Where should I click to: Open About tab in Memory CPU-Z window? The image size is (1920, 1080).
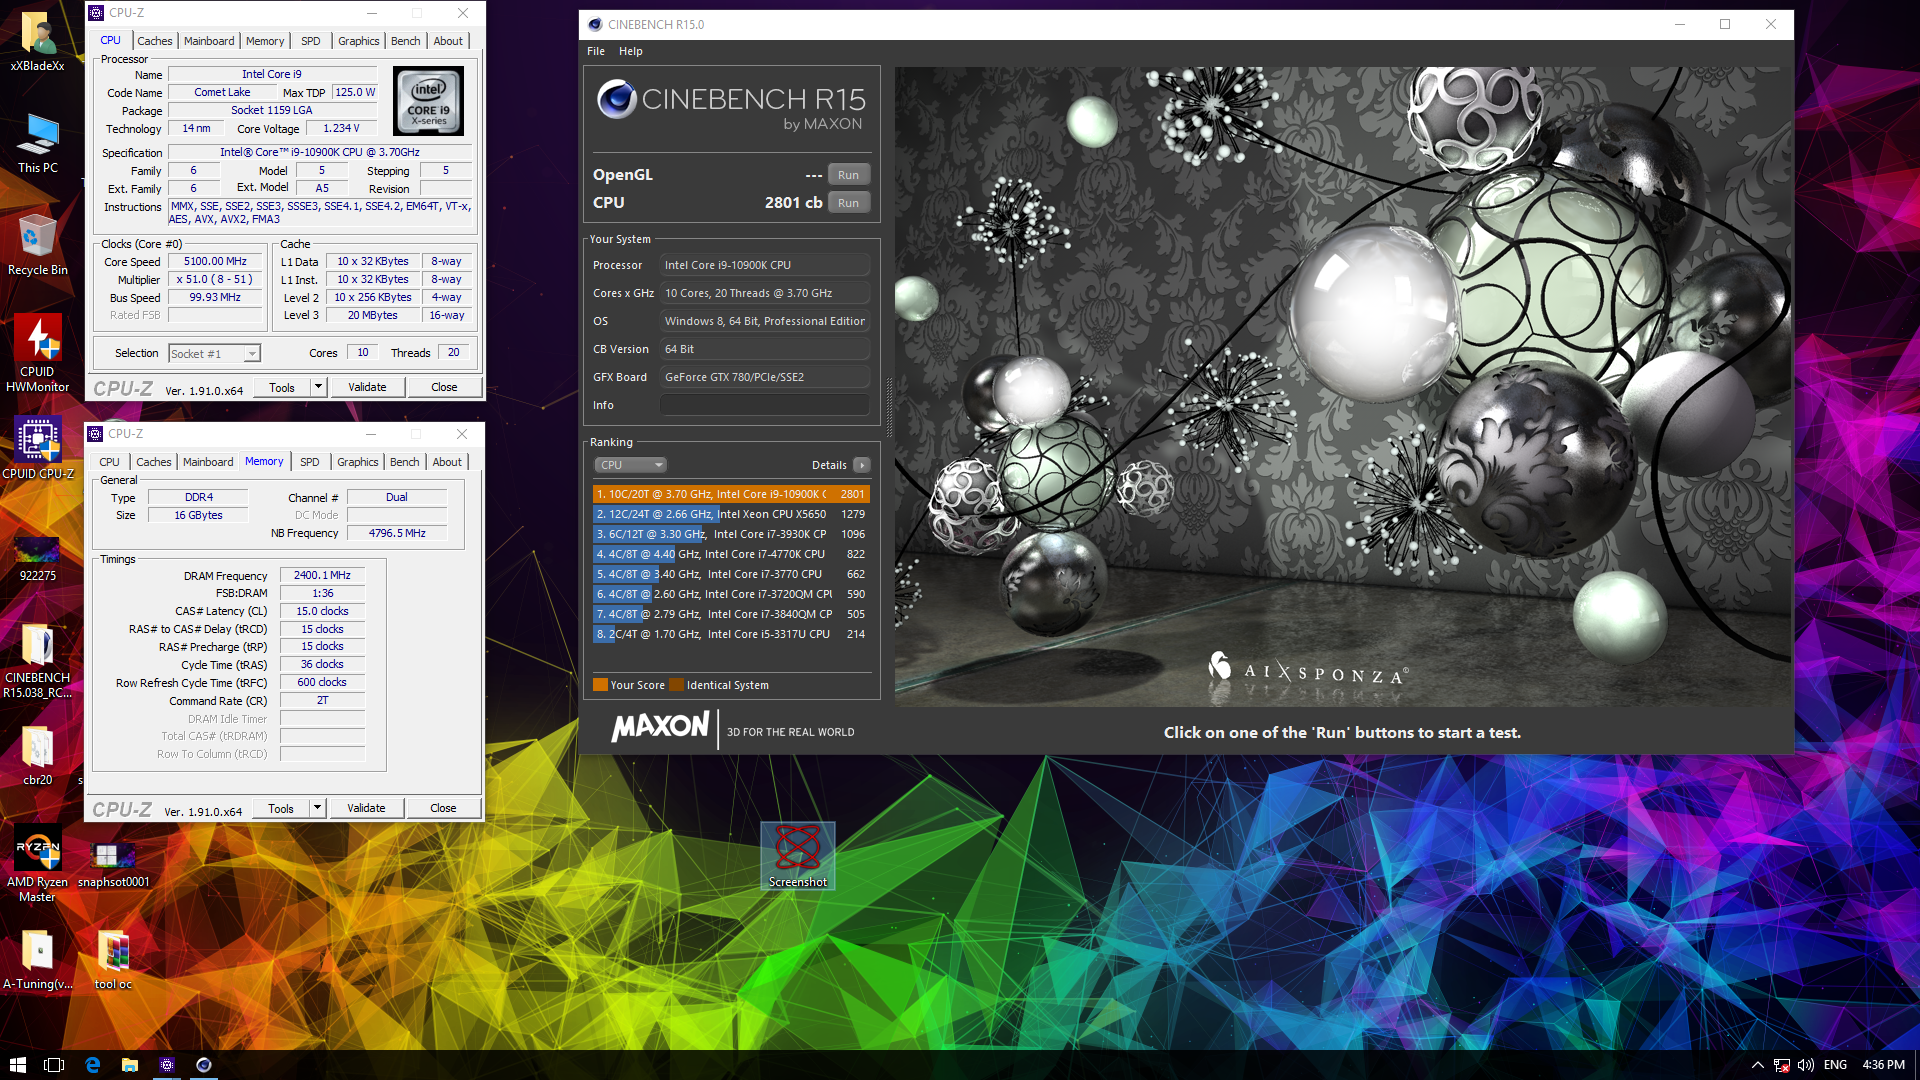pos(447,462)
